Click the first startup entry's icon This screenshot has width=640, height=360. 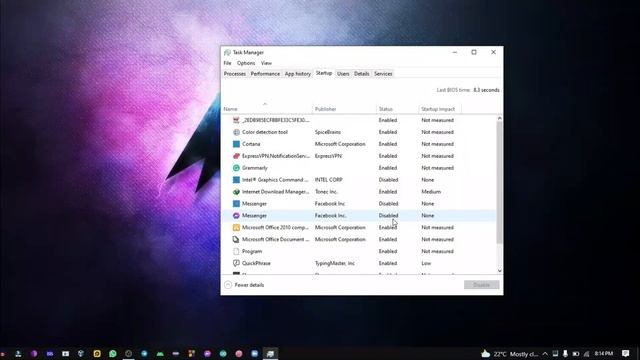click(236, 120)
